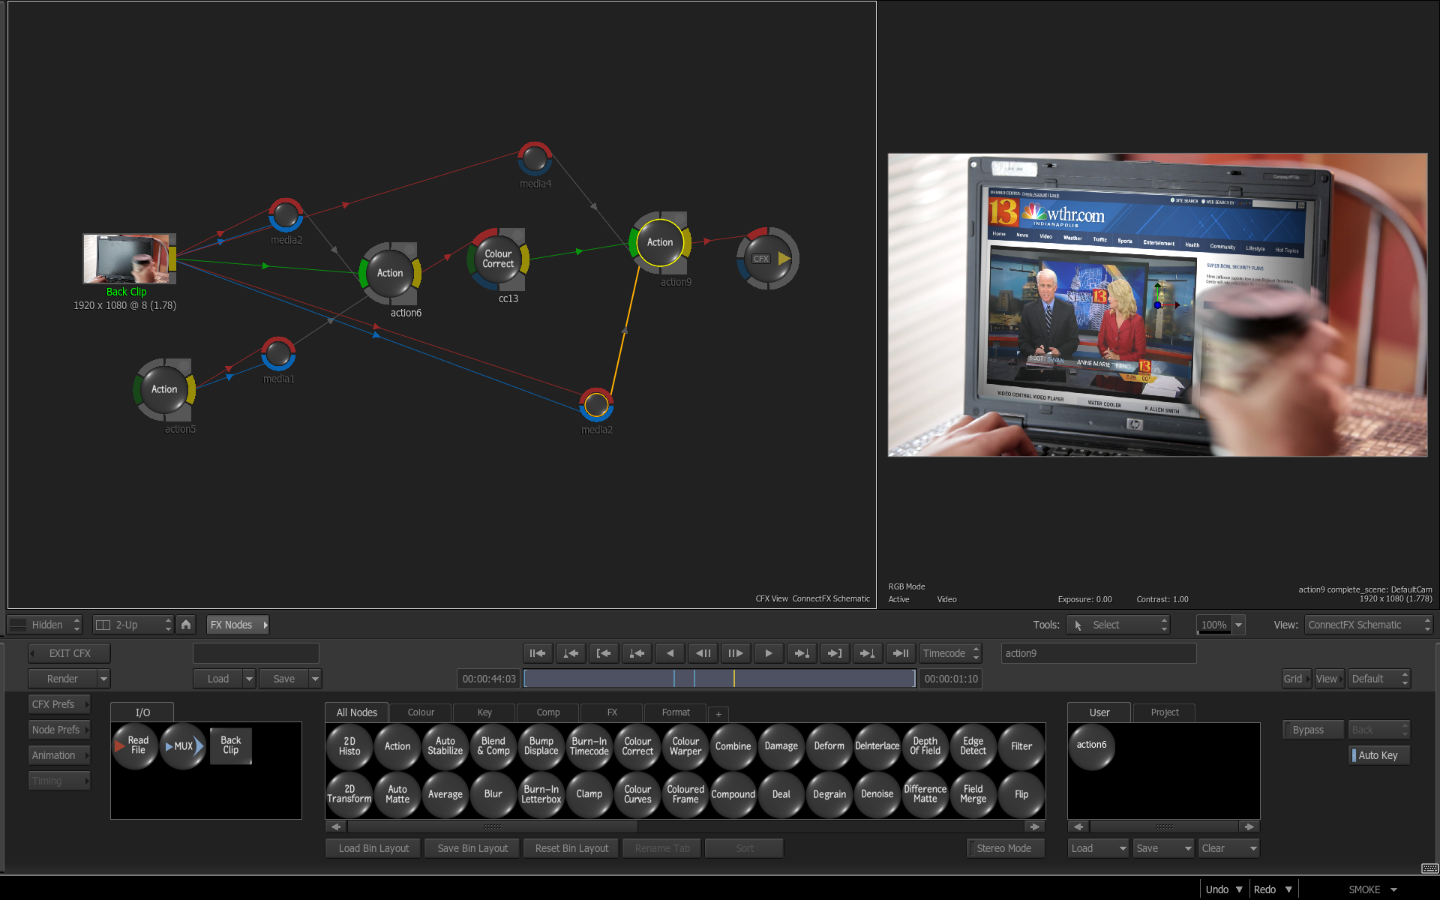Enable Stereo Mode
Image resolution: width=1440 pixels, height=900 pixels.
[1004, 849]
